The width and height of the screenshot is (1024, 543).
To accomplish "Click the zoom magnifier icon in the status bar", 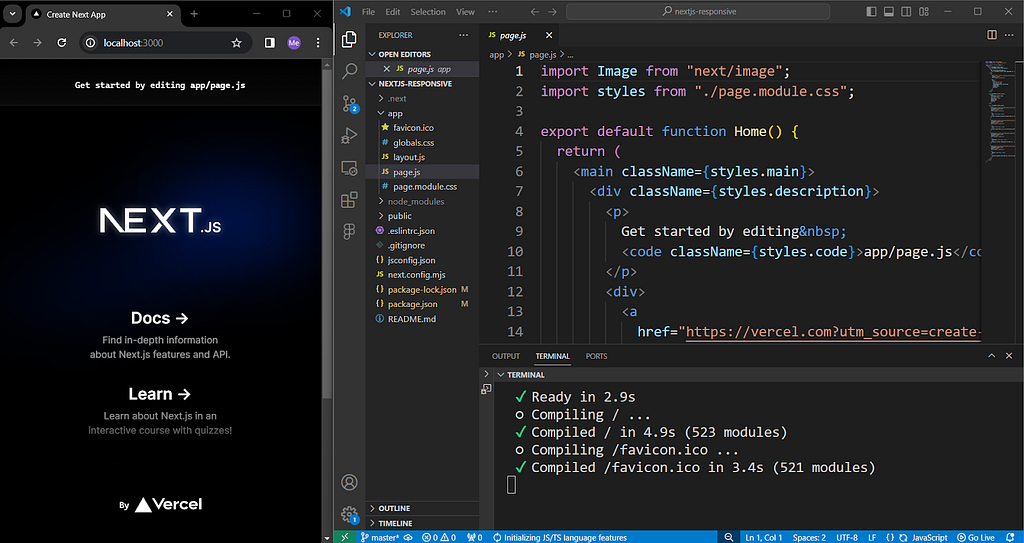I will [x=728, y=537].
